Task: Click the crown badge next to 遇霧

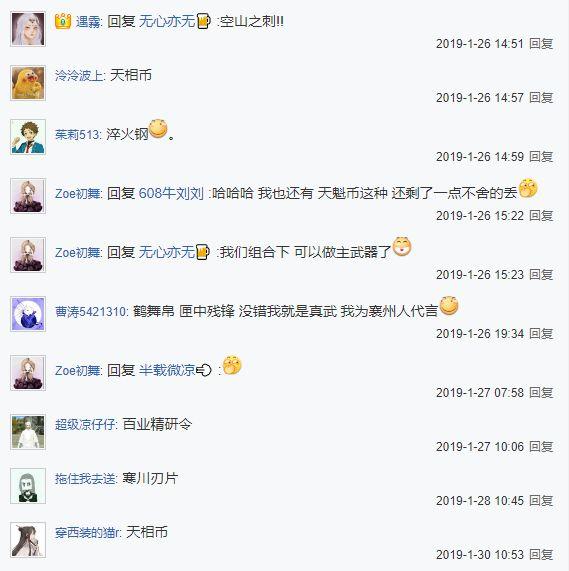Action: 63,21
